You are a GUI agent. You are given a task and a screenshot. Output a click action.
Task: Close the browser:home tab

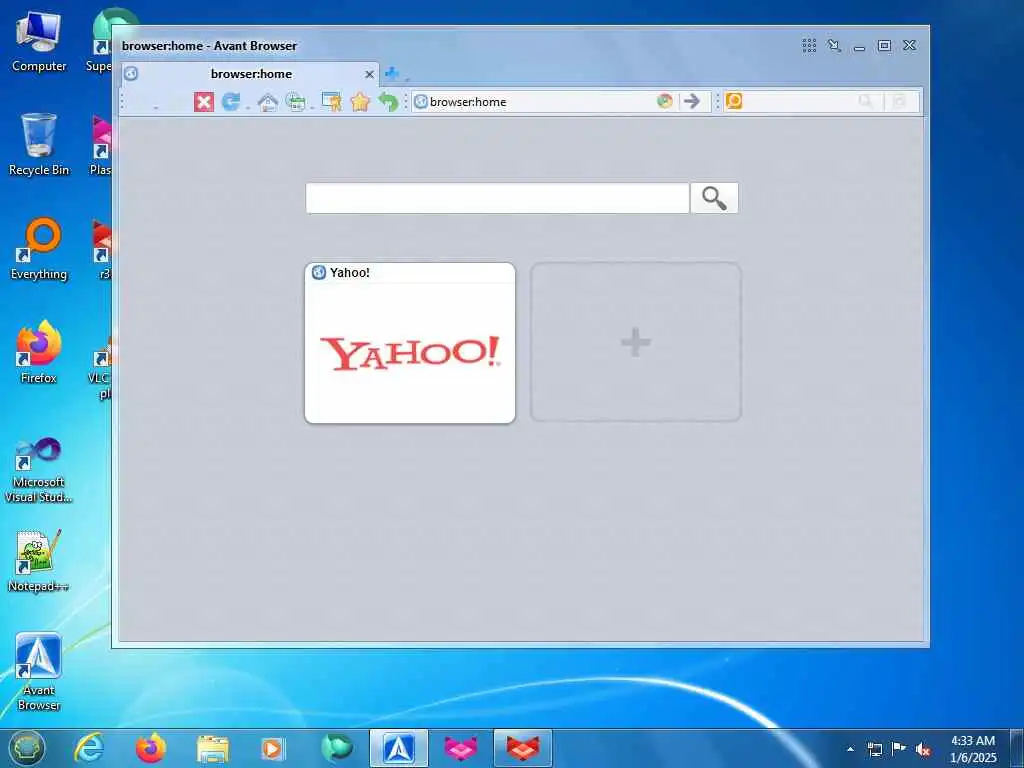[369, 74]
